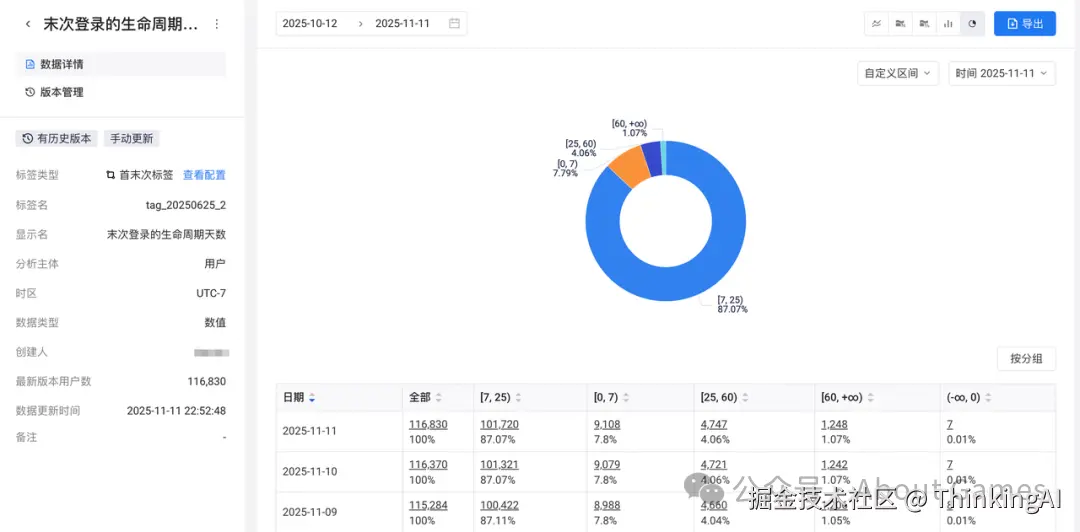Sort table by 全部 column
Image resolution: width=1080 pixels, height=532 pixels.
439,398
